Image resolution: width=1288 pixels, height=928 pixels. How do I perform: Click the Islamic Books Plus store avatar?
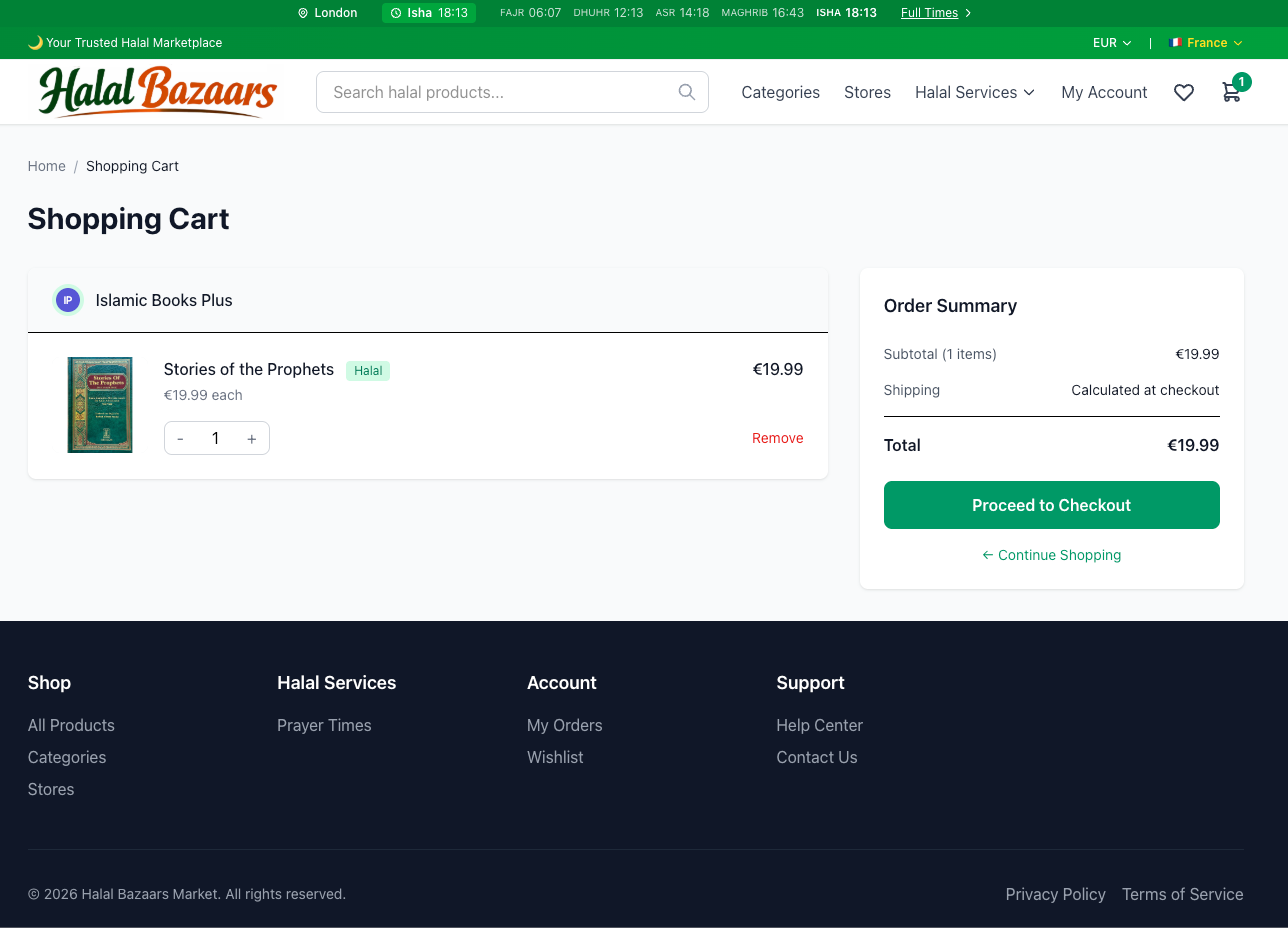click(67, 300)
